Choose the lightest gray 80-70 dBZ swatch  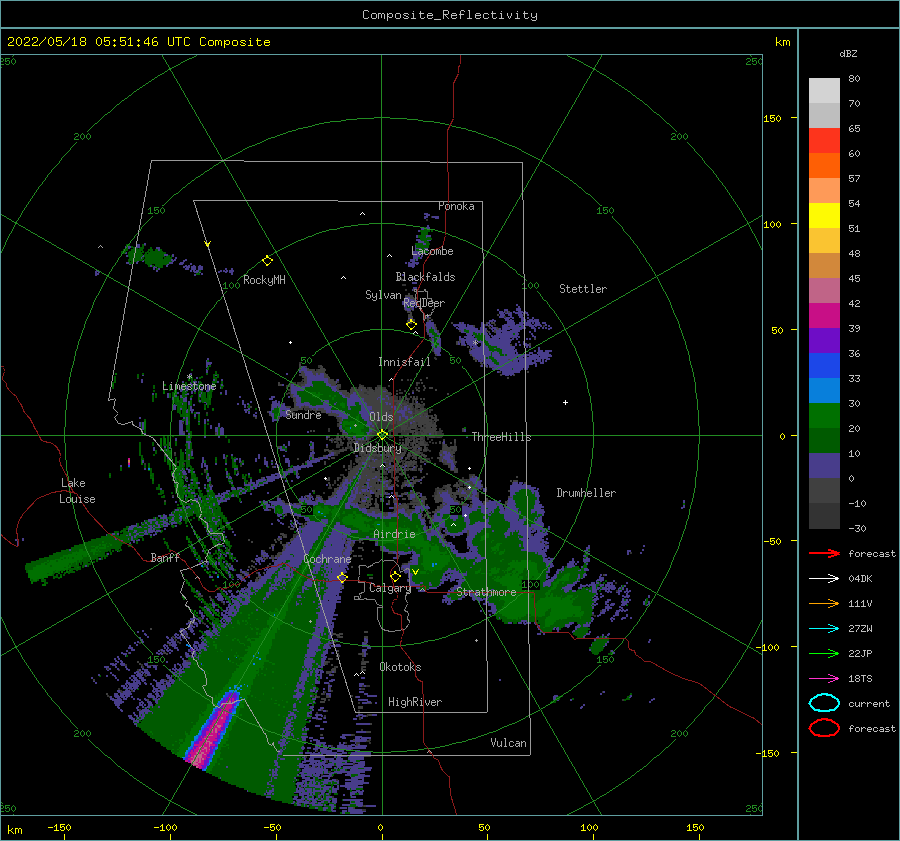click(x=824, y=91)
